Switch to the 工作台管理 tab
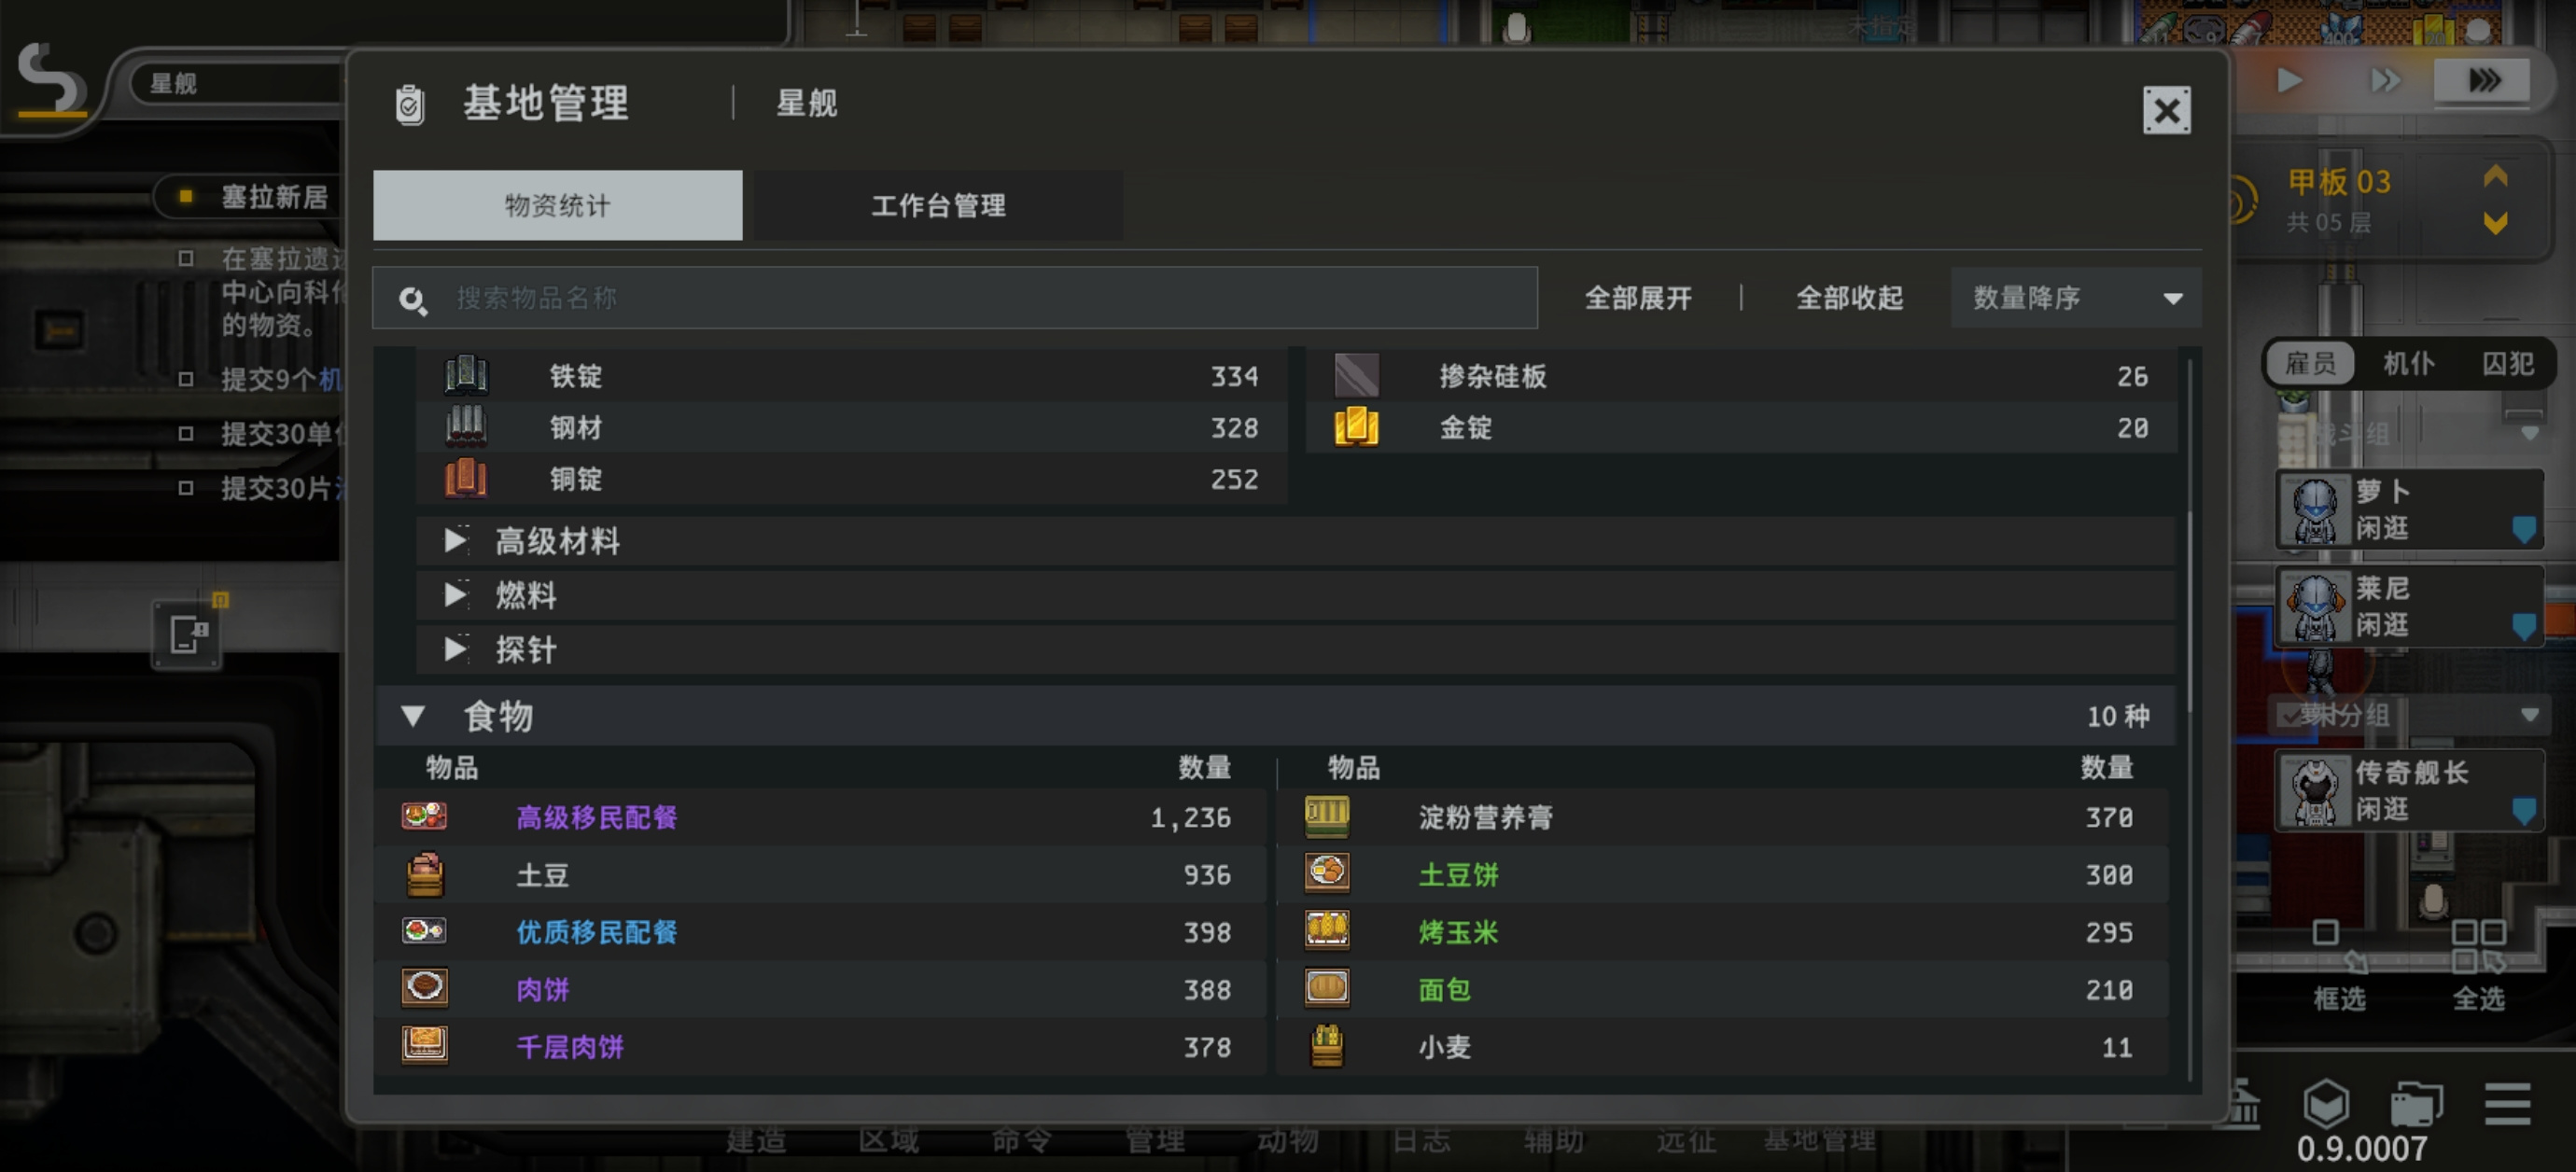The width and height of the screenshot is (2576, 1172). (x=938, y=205)
